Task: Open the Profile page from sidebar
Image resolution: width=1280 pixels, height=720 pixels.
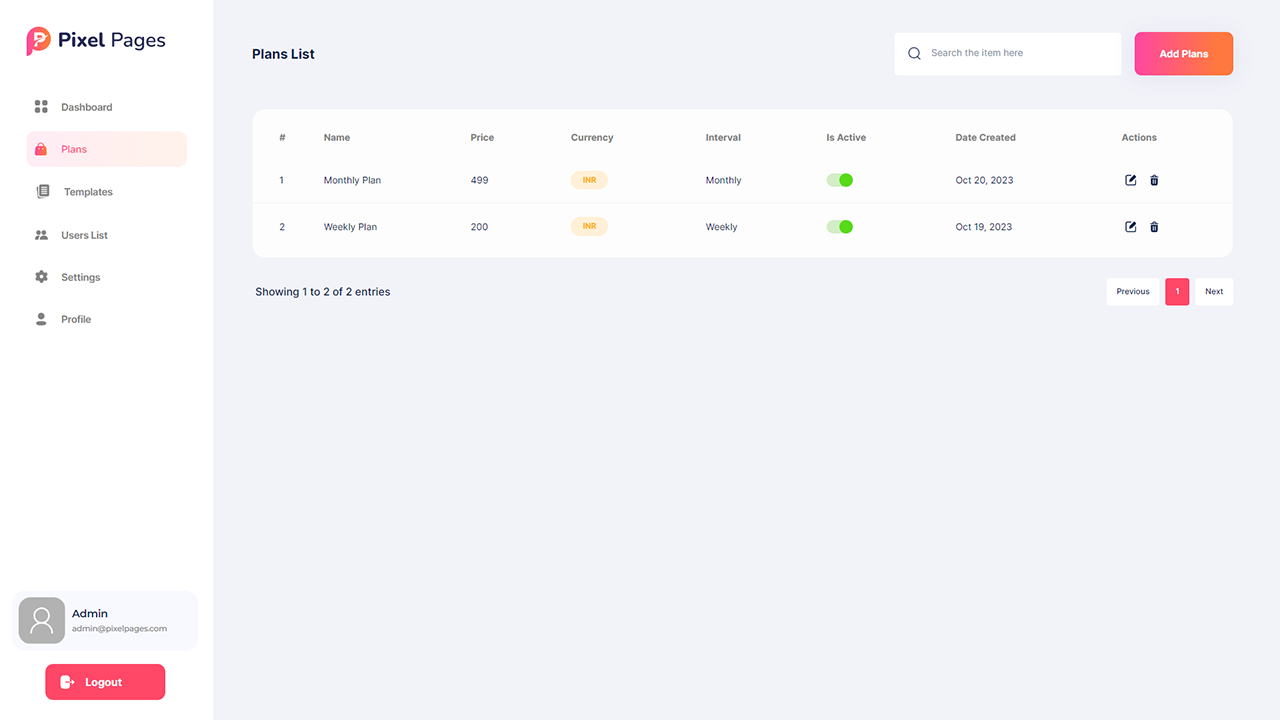Action: 76,319
